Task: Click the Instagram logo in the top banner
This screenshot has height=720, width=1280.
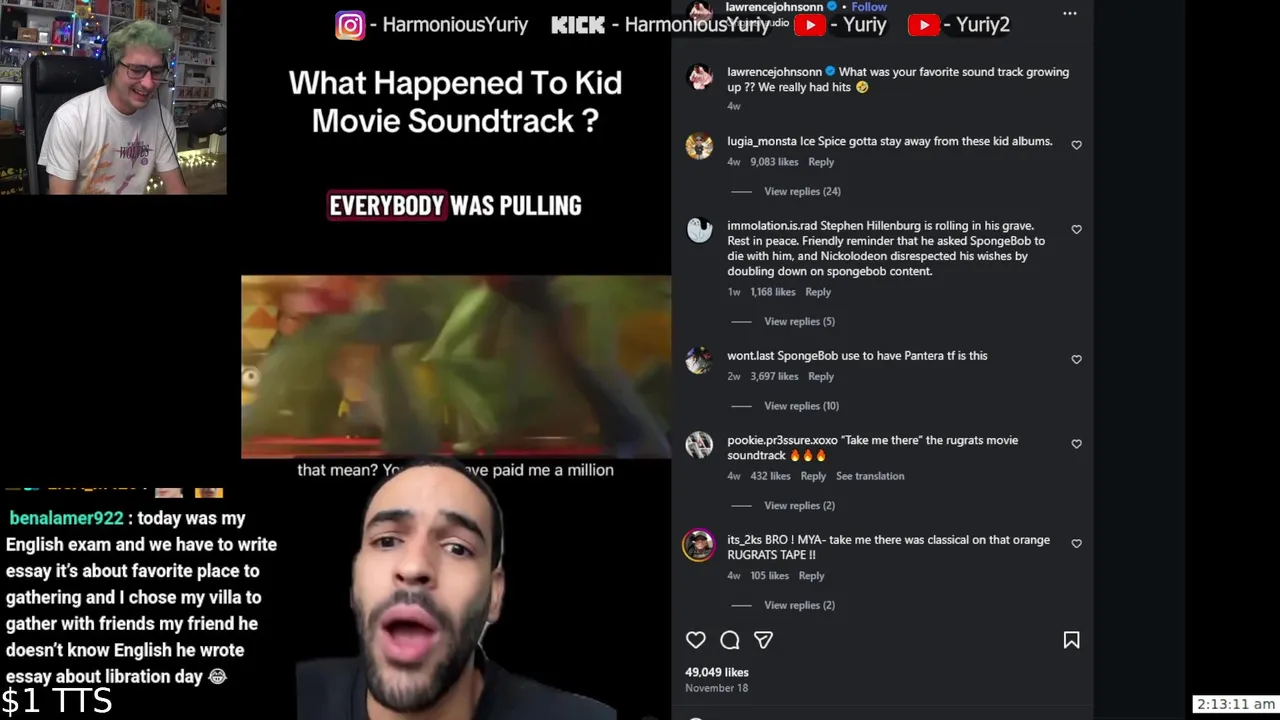Action: tap(350, 25)
